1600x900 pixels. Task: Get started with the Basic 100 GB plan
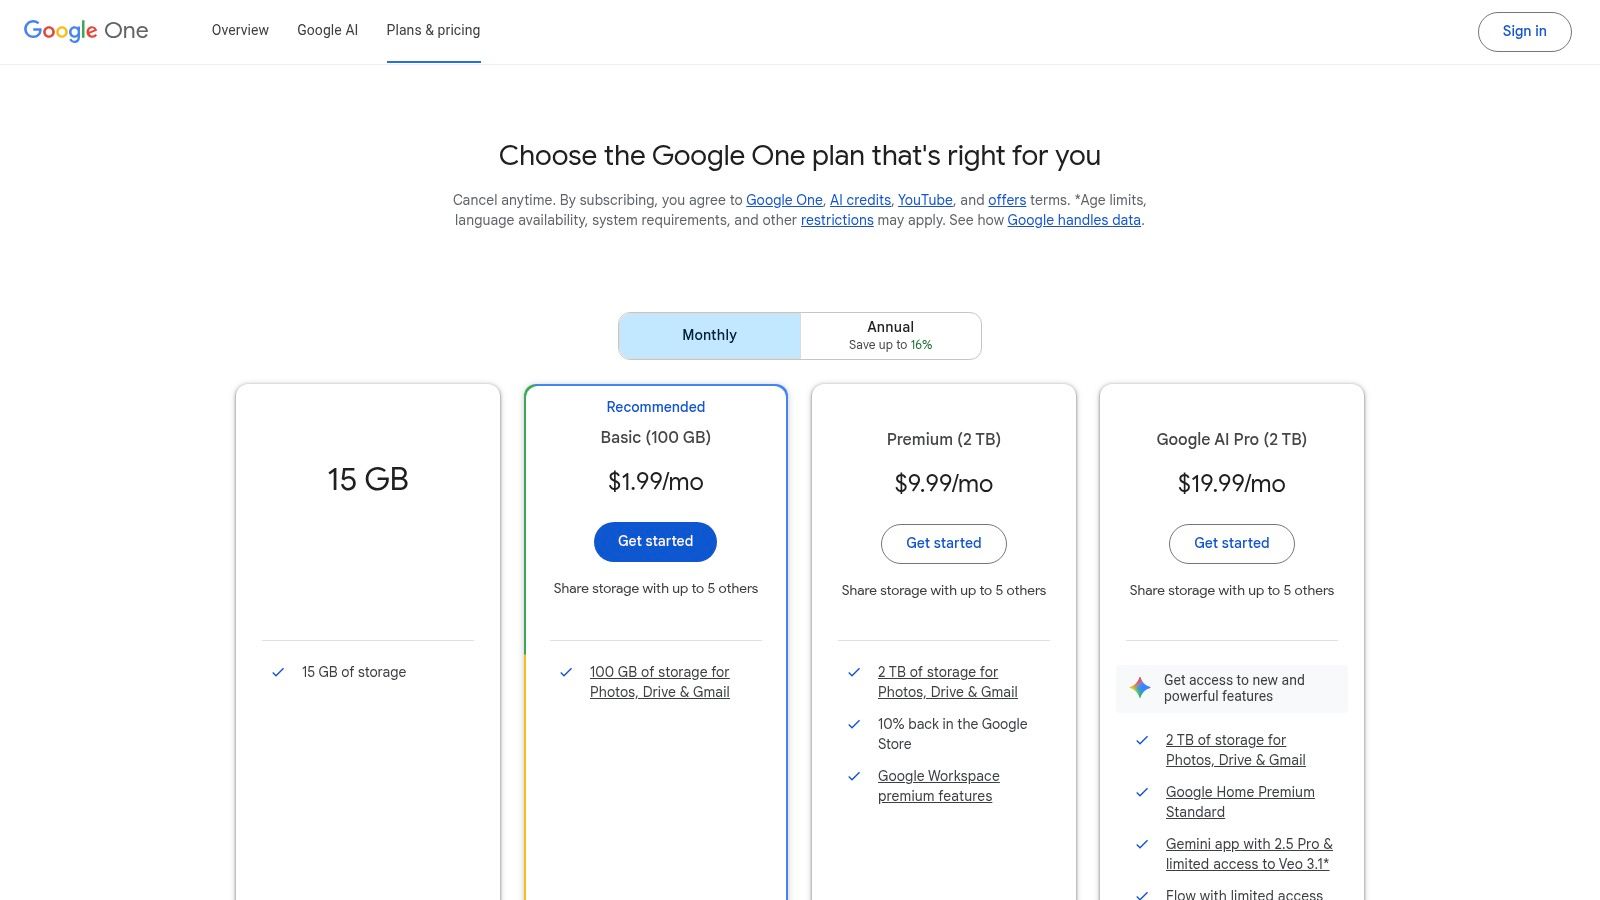(x=655, y=541)
